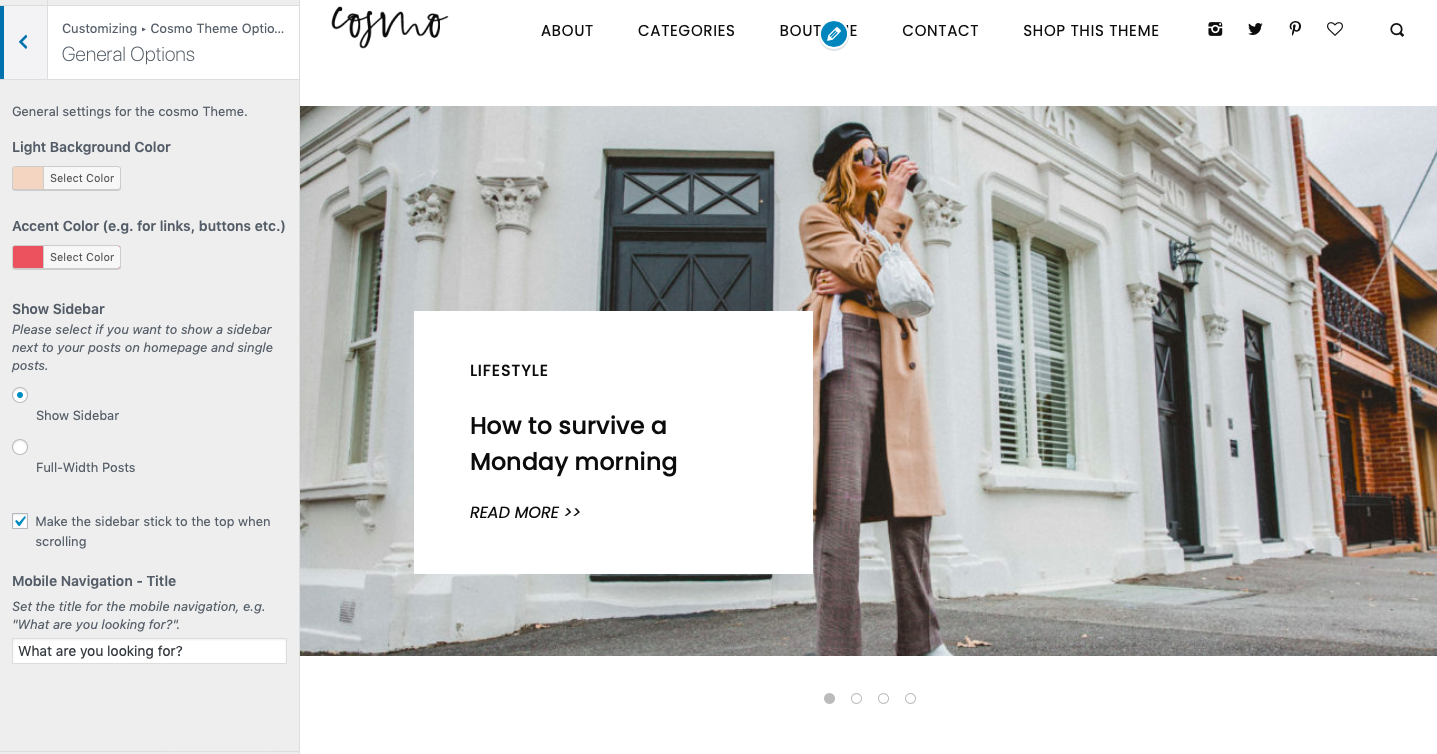Toggle the sticky sidebar checkbox
This screenshot has width=1437, height=754.
click(20, 521)
